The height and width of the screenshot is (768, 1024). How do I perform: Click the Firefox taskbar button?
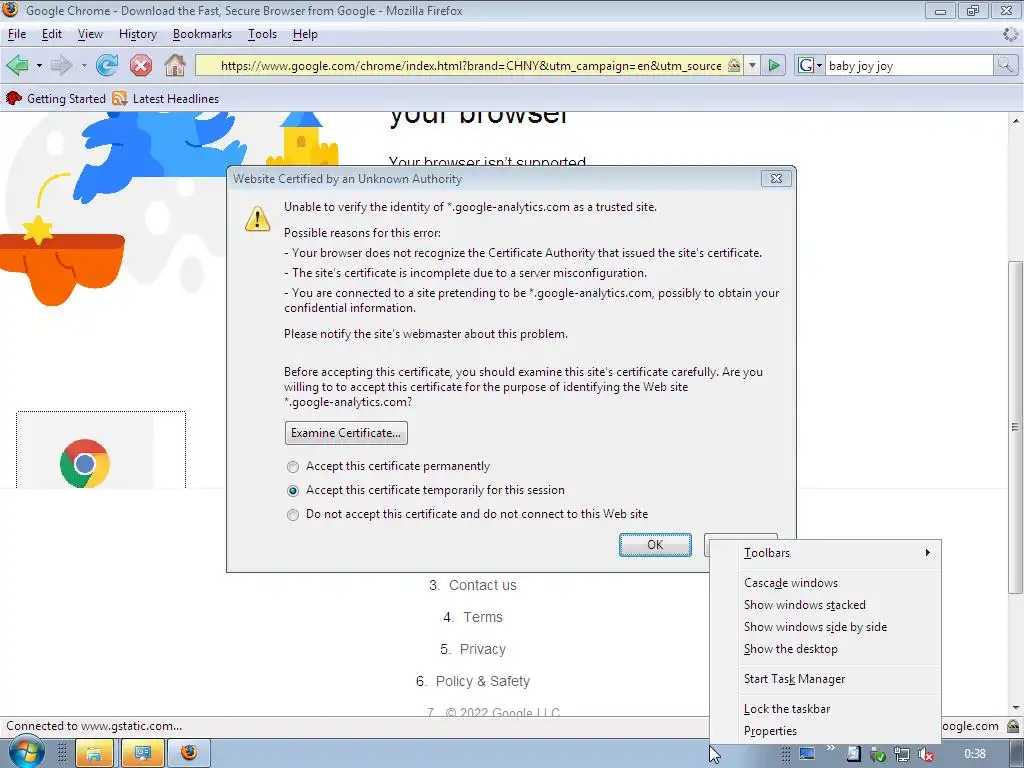point(189,754)
